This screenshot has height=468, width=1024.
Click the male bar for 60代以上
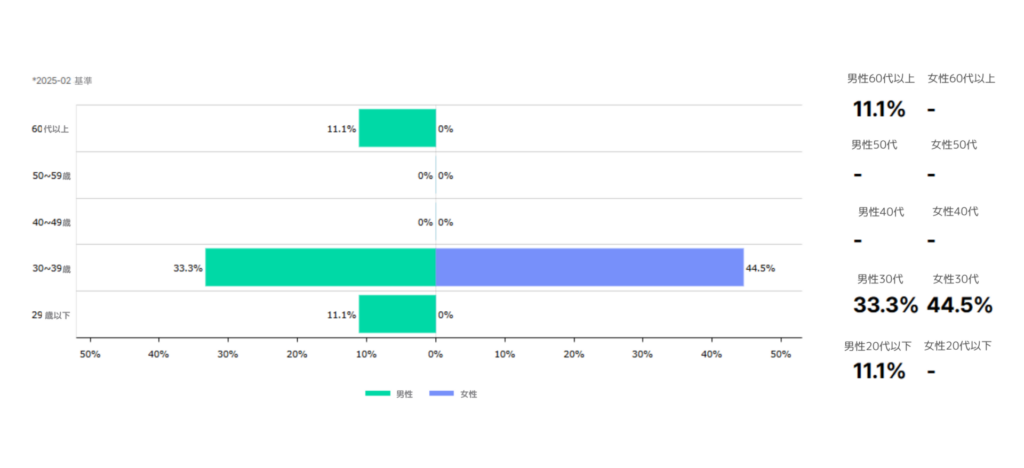pyautogui.click(x=397, y=128)
